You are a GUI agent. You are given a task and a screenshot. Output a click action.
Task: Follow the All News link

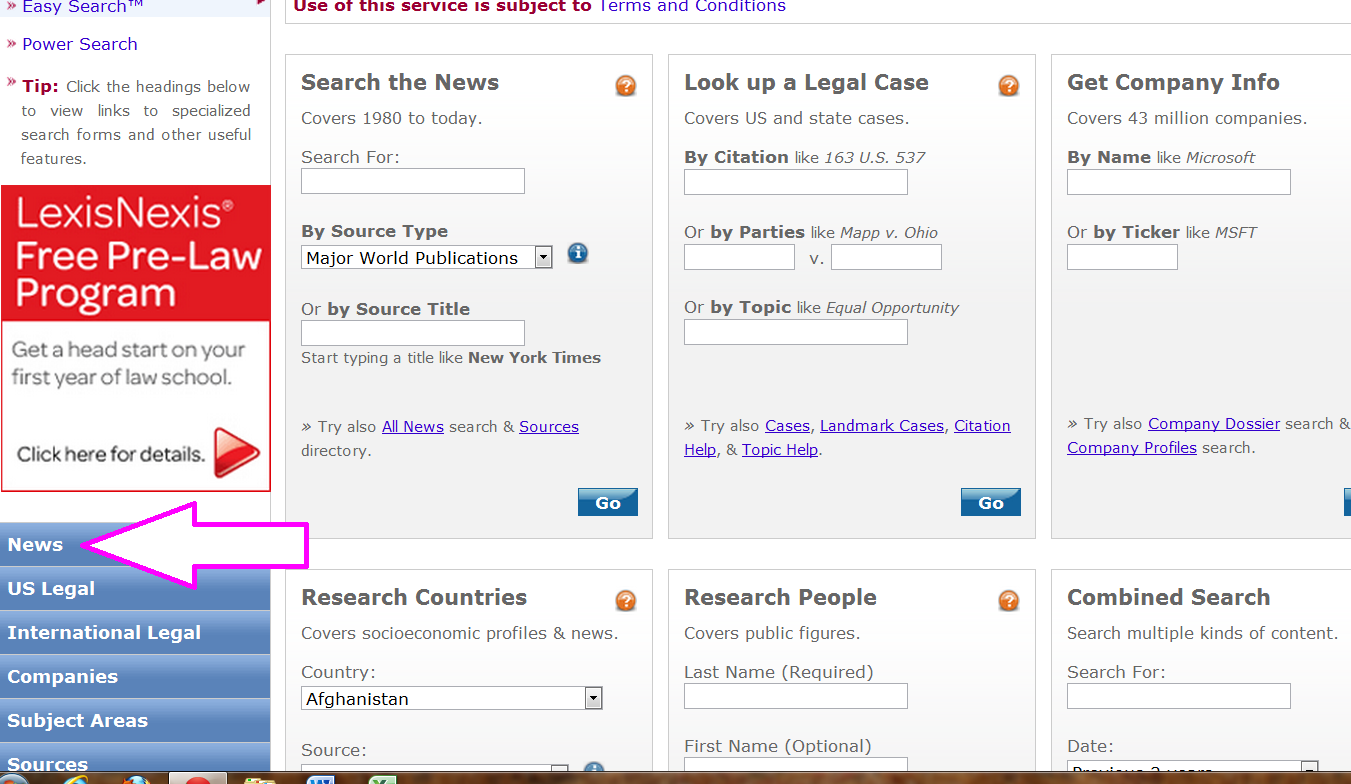pos(413,427)
